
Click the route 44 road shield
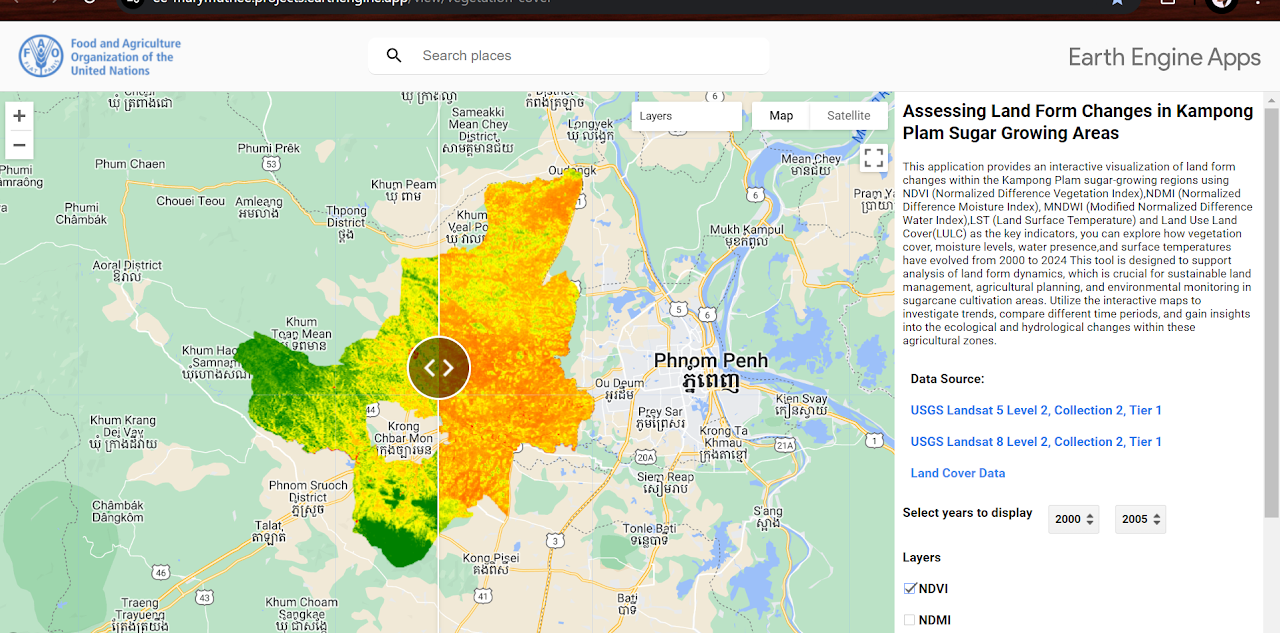pyautogui.click(x=370, y=409)
